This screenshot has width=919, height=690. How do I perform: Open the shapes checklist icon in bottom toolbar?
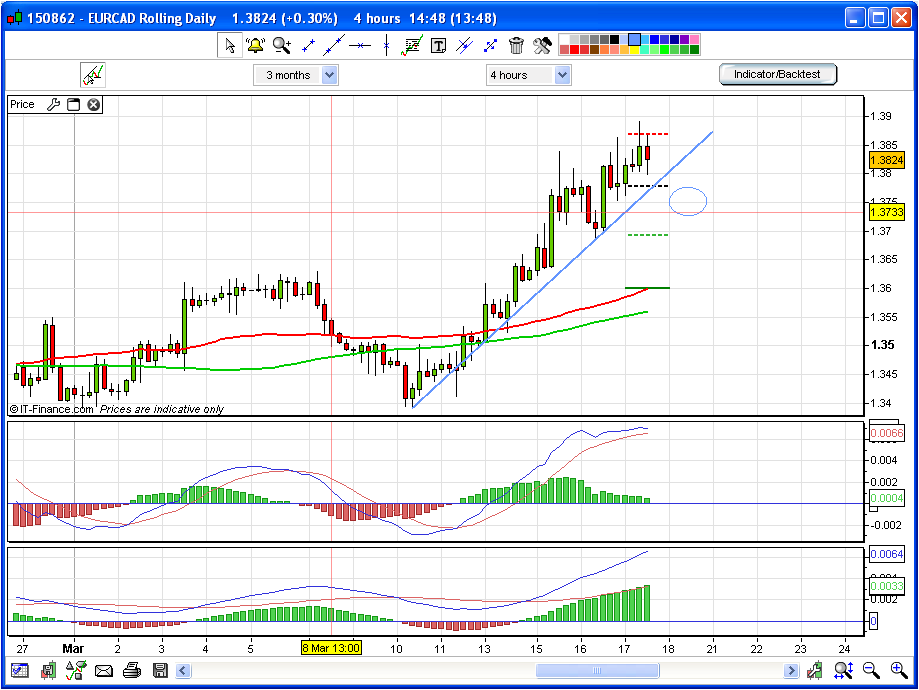click(76, 670)
